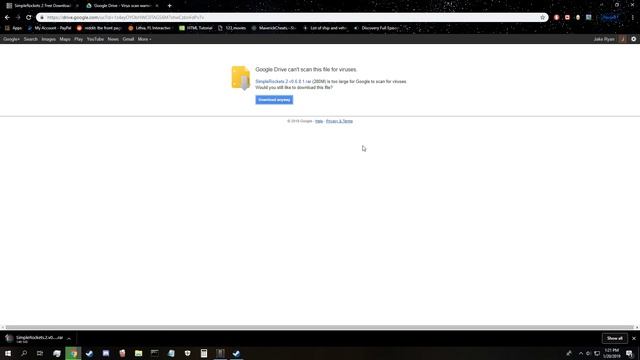Open the Privacy & Terms link
Screen dimensions: 640x360
tap(339, 121)
